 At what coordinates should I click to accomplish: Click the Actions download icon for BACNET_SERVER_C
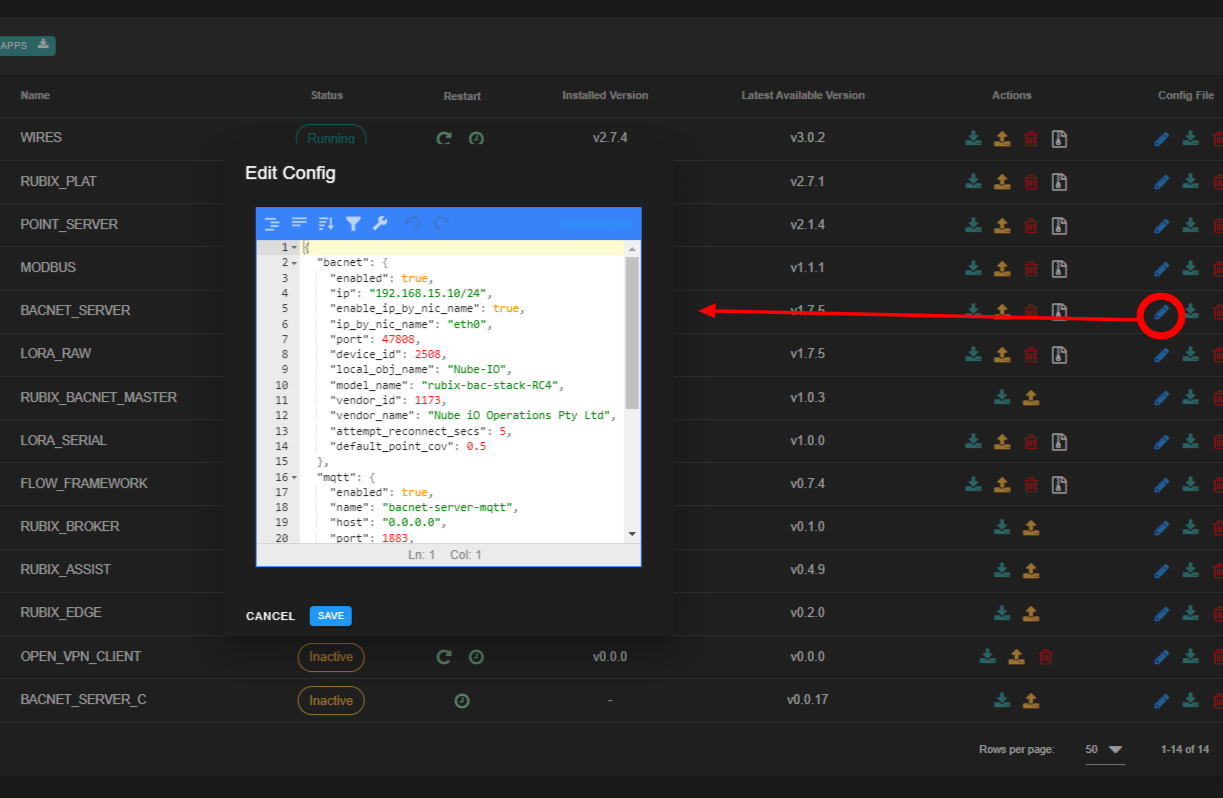pyautogui.click(x=1002, y=700)
